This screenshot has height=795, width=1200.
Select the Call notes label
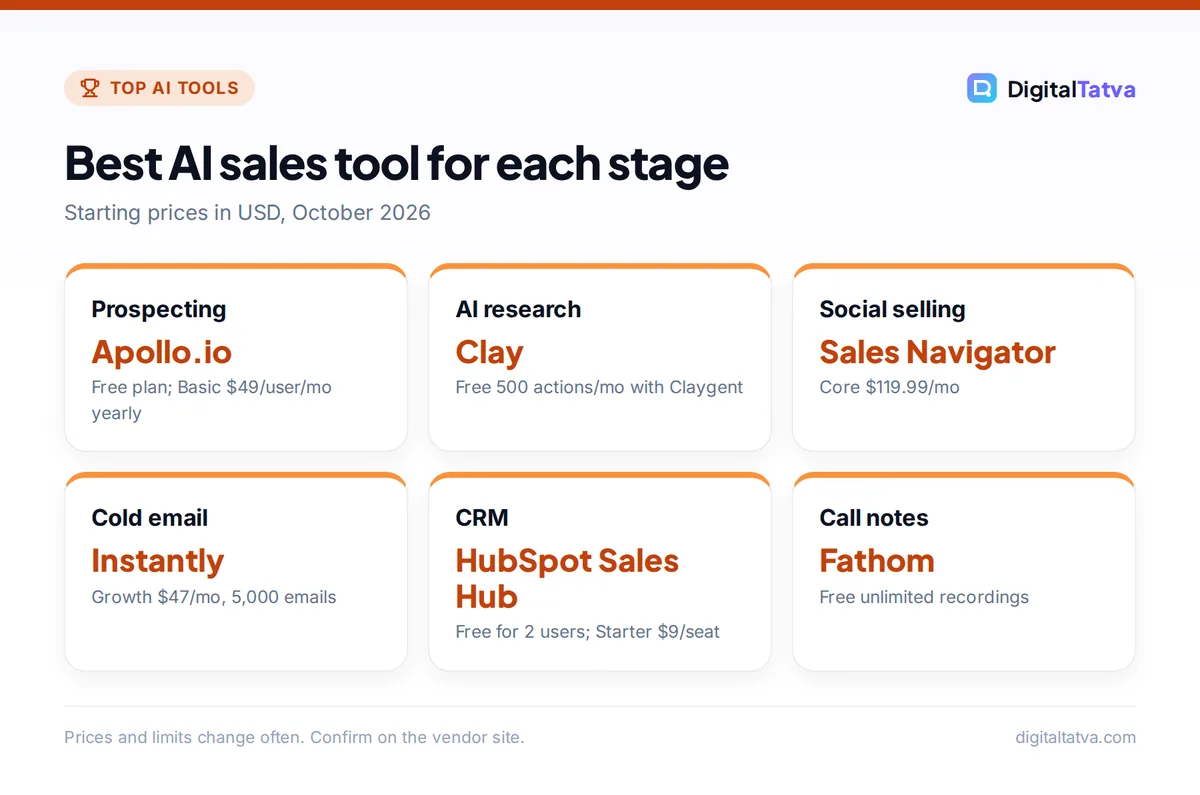click(874, 518)
